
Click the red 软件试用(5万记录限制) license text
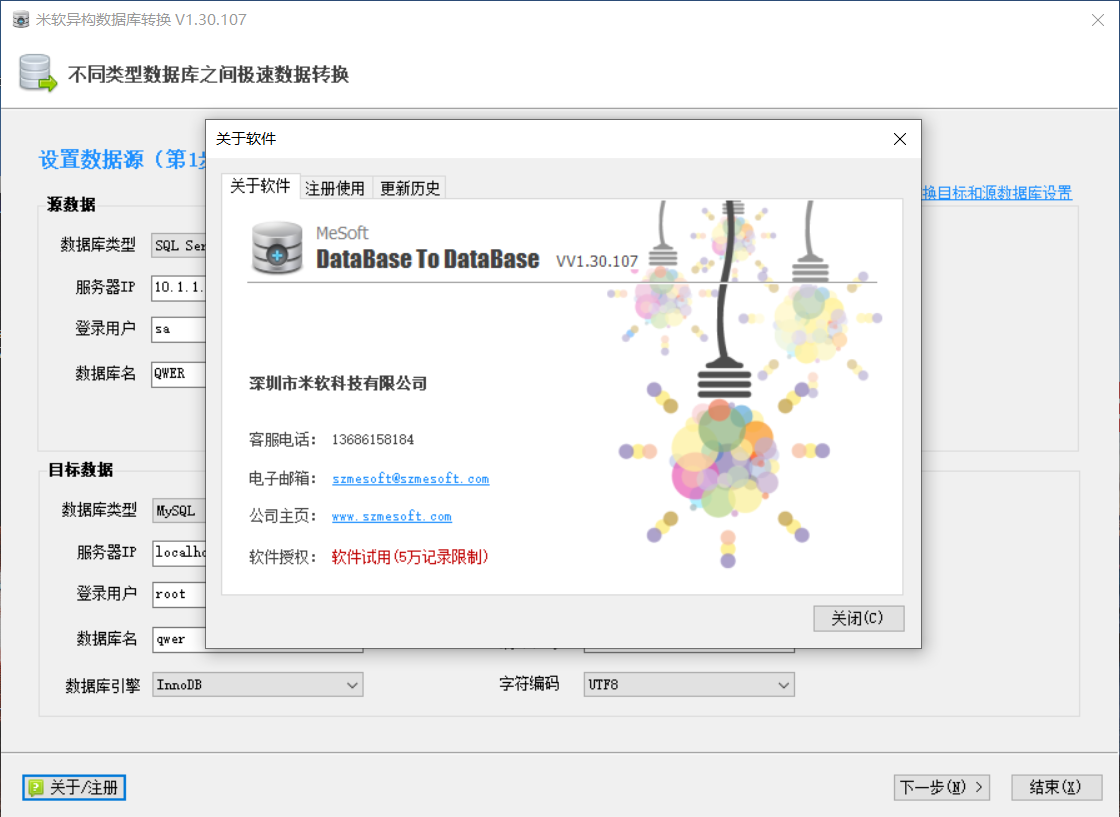click(x=410, y=556)
